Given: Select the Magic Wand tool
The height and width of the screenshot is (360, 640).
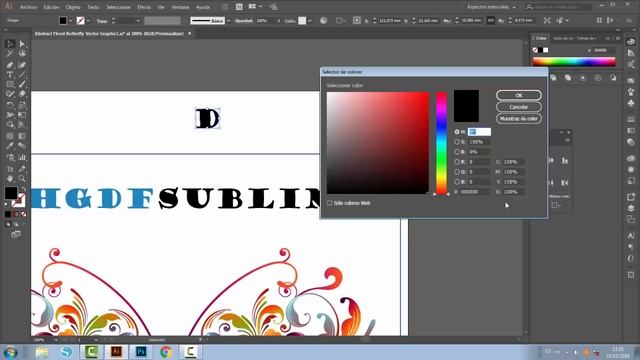Looking at the screenshot, I should (x=10, y=54).
